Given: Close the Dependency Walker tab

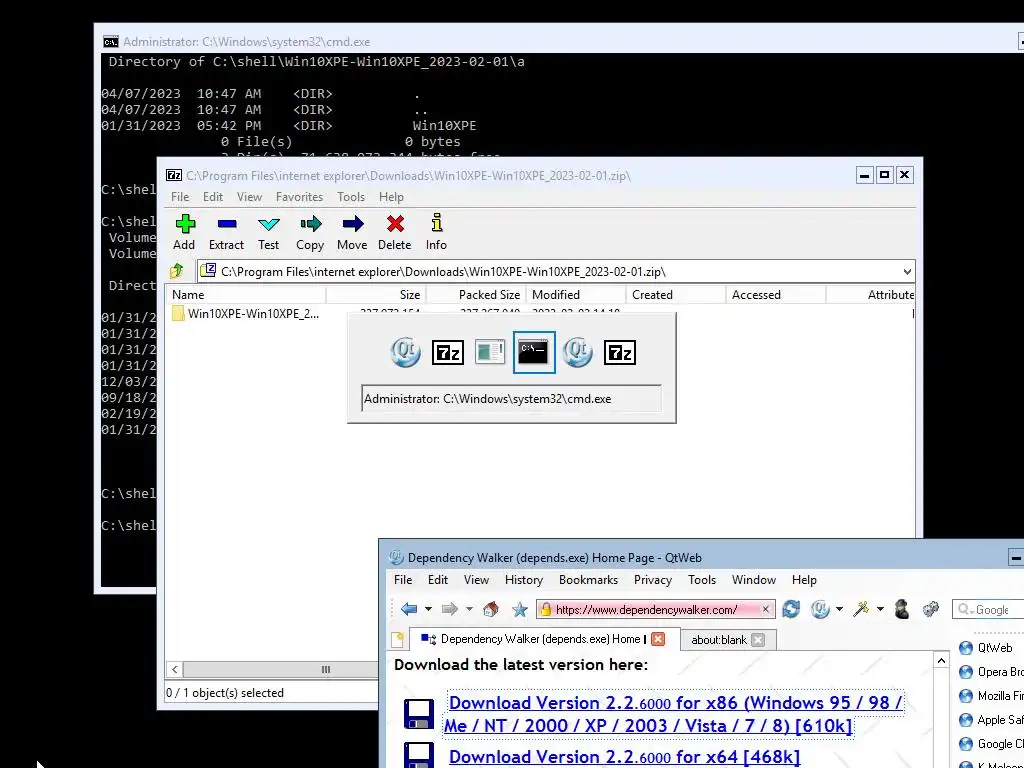Looking at the screenshot, I should click(x=658, y=639).
